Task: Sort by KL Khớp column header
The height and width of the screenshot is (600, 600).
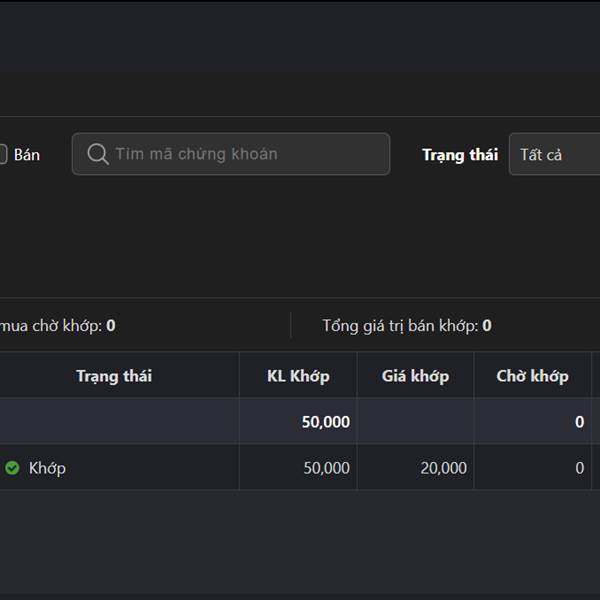Action: click(x=298, y=376)
